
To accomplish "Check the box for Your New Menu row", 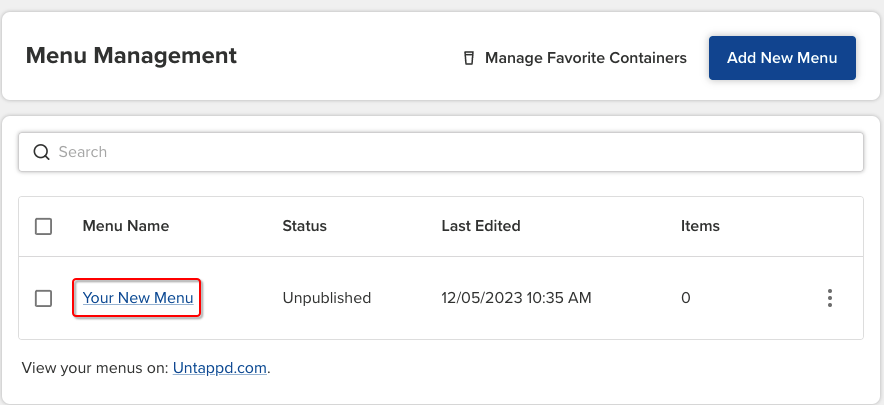I will click(44, 298).
